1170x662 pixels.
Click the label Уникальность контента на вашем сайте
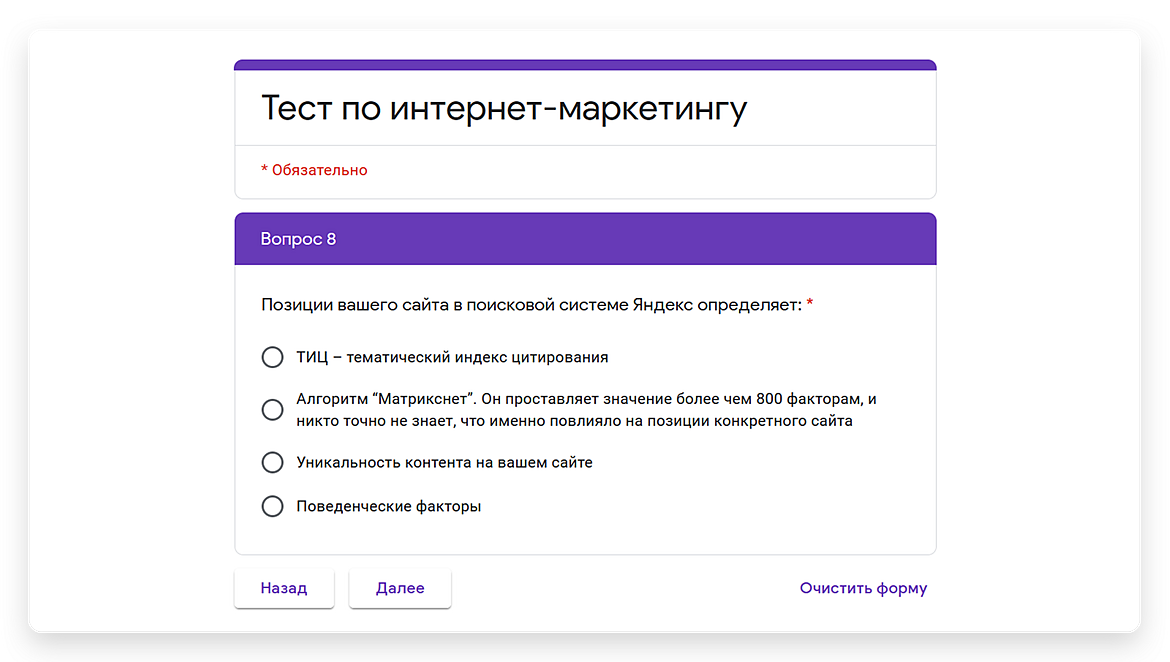point(444,462)
